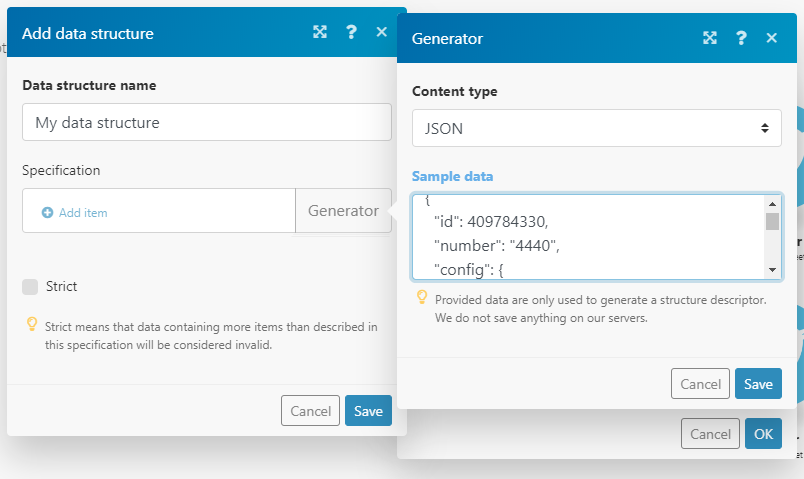
Task: Cancel the Add data structure dialog
Action: (310, 411)
